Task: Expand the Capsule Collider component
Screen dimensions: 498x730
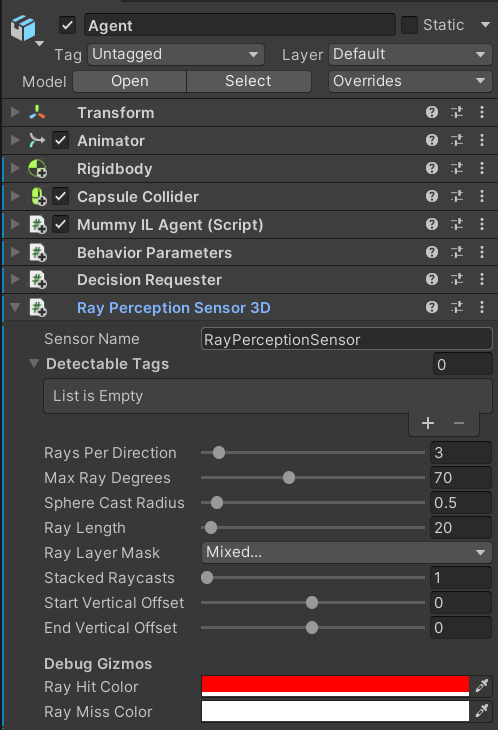Action: click(x=15, y=196)
